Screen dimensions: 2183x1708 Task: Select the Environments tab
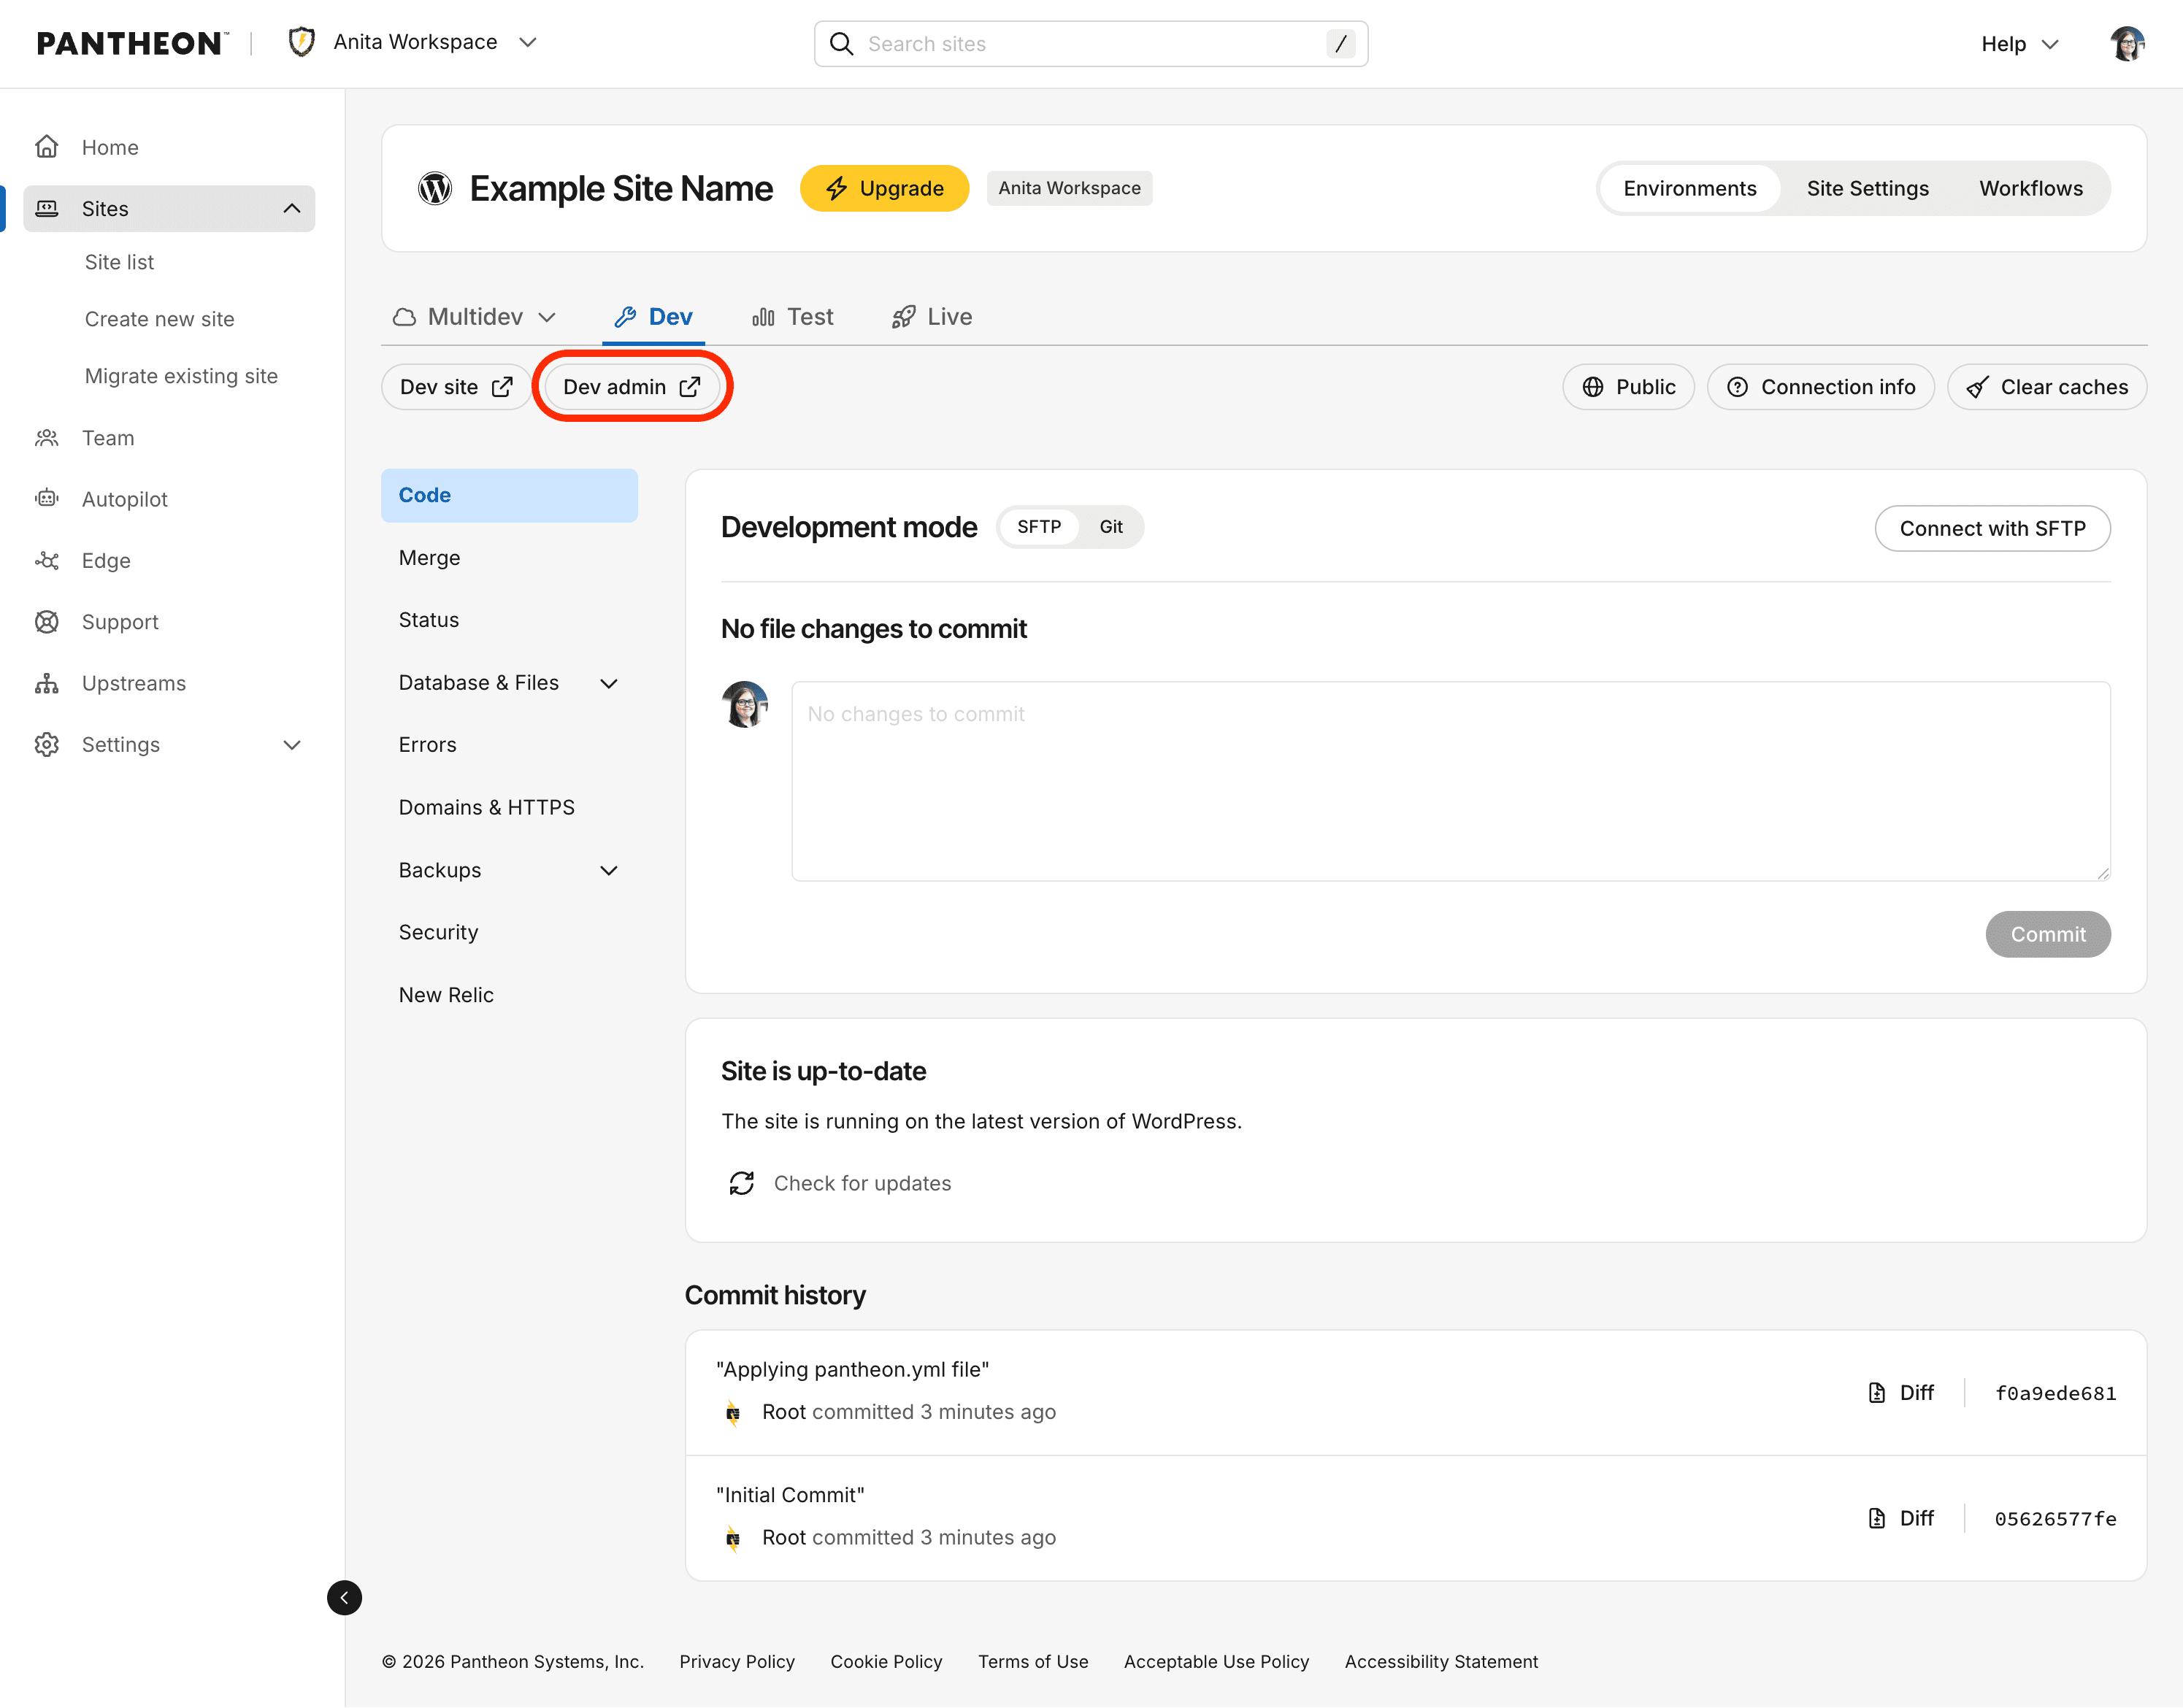tap(1689, 188)
